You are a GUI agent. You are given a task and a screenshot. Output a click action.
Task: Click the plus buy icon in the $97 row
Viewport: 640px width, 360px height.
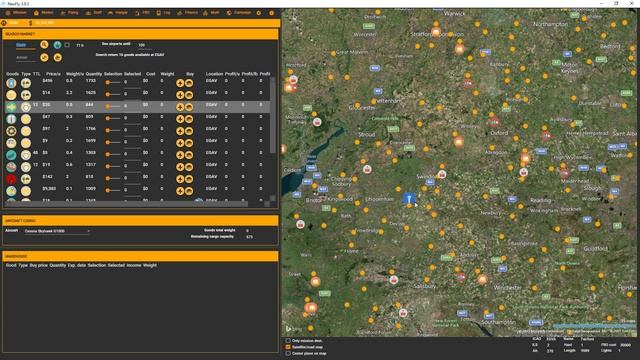tap(180, 131)
